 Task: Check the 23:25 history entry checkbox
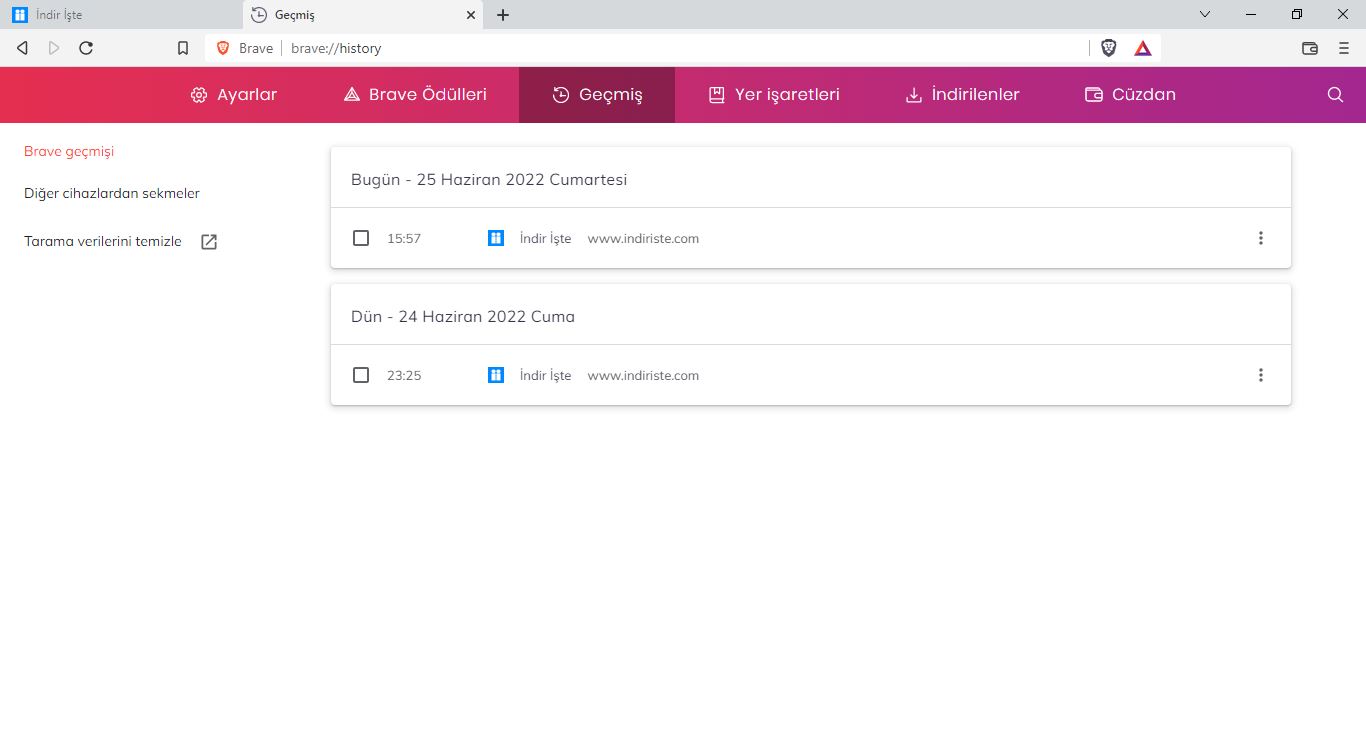[361, 375]
